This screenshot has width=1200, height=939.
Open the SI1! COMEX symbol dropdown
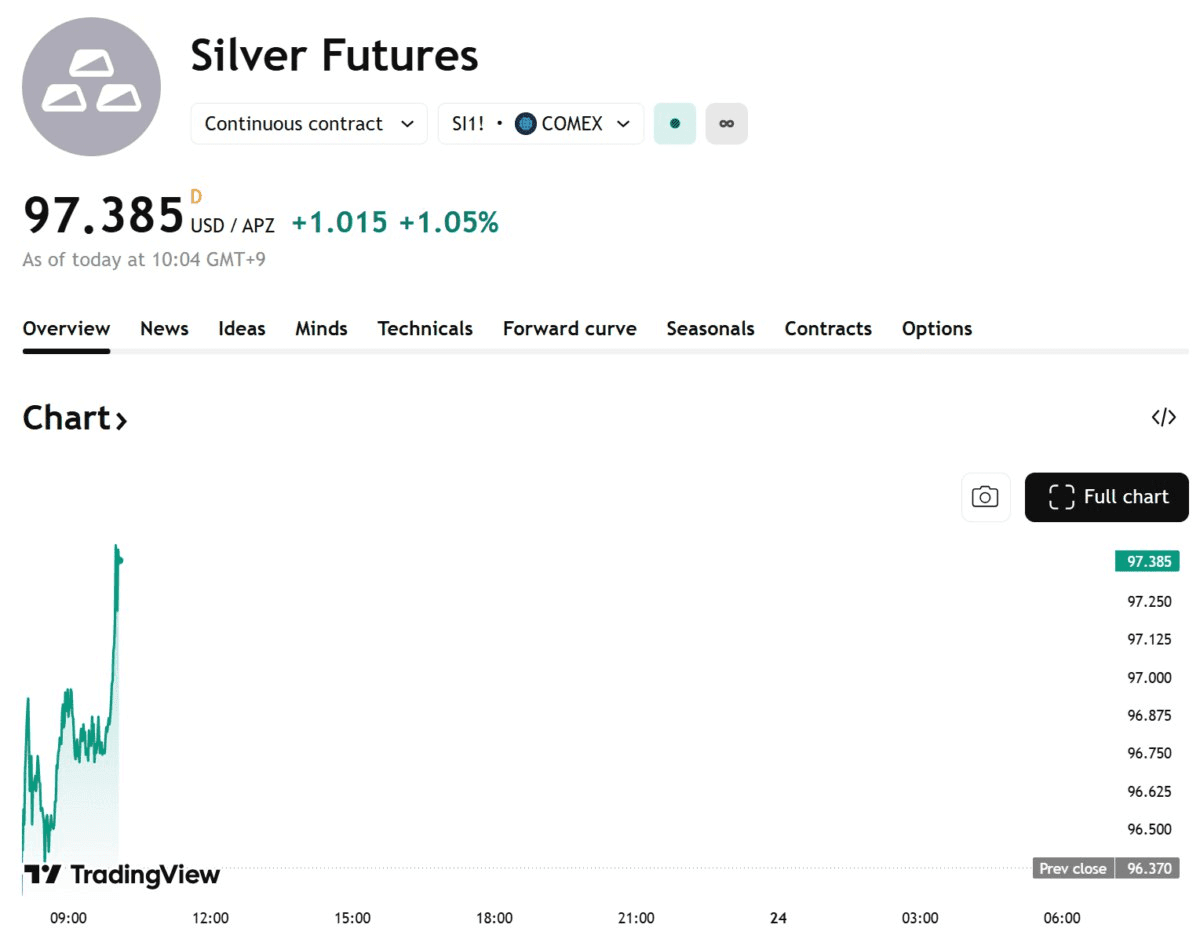click(541, 124)
